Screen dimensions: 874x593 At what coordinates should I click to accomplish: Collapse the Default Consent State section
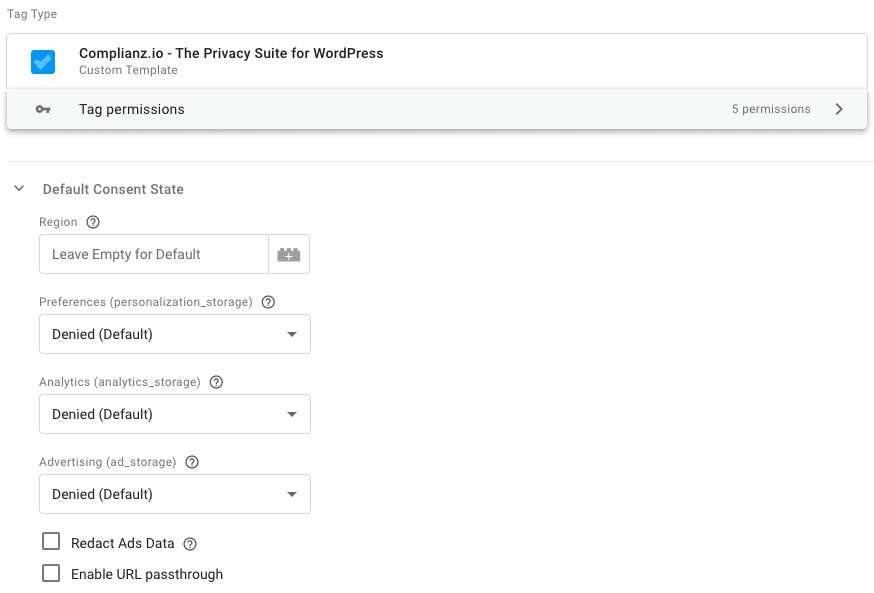pyautogui.click(x=19, y=188)
